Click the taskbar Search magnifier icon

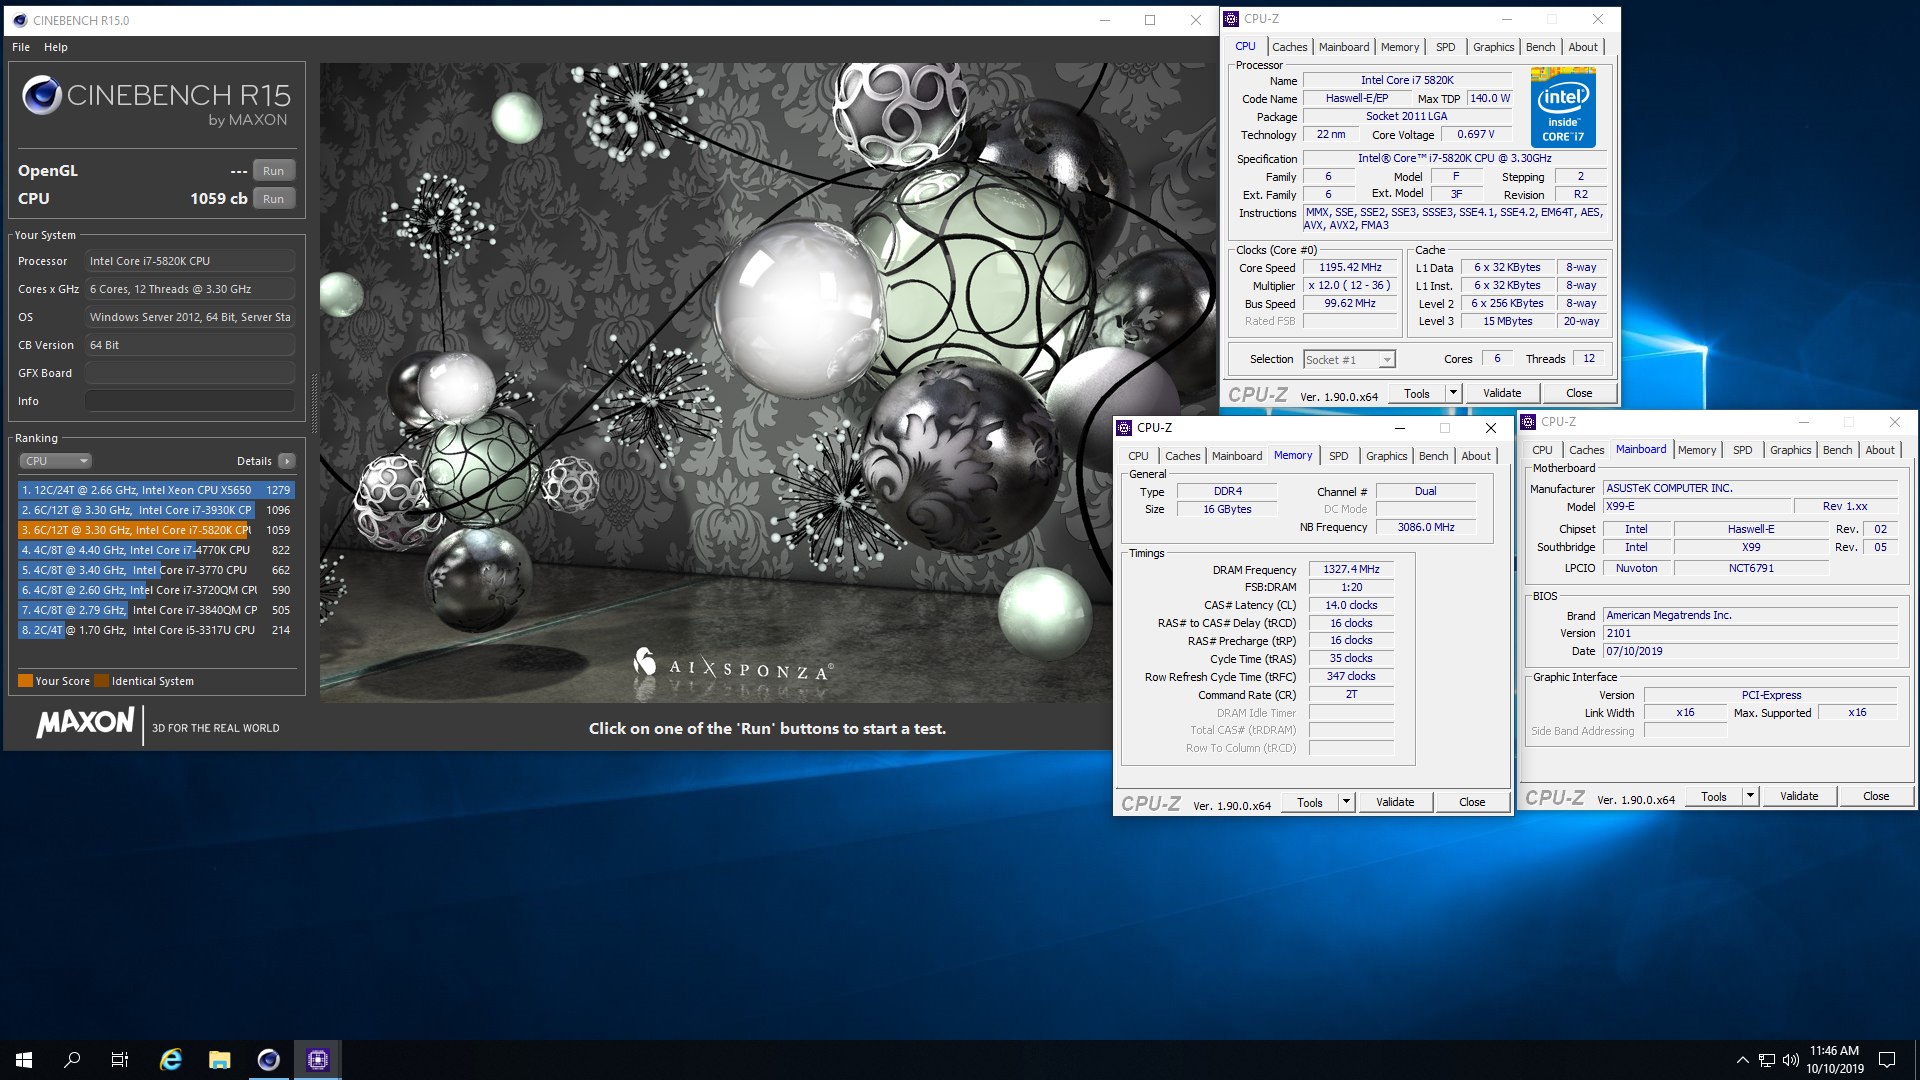click(72, 1060)
